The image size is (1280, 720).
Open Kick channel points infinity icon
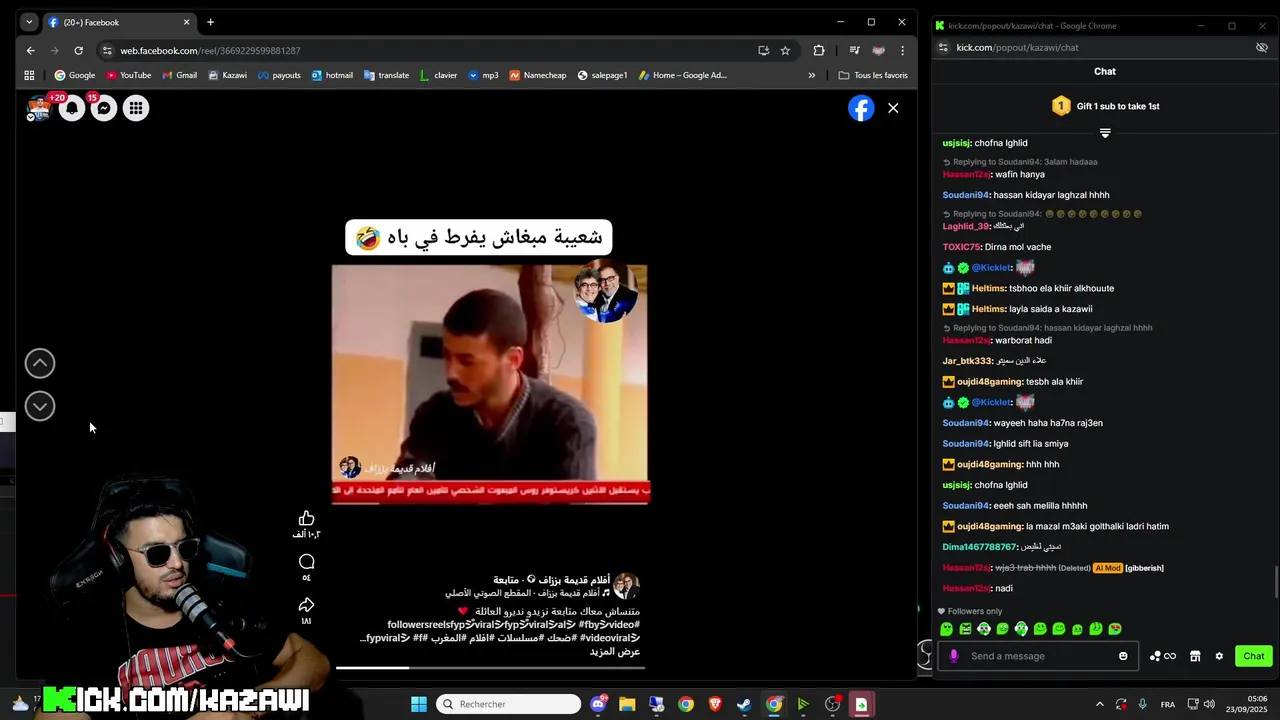(1163, 656)
